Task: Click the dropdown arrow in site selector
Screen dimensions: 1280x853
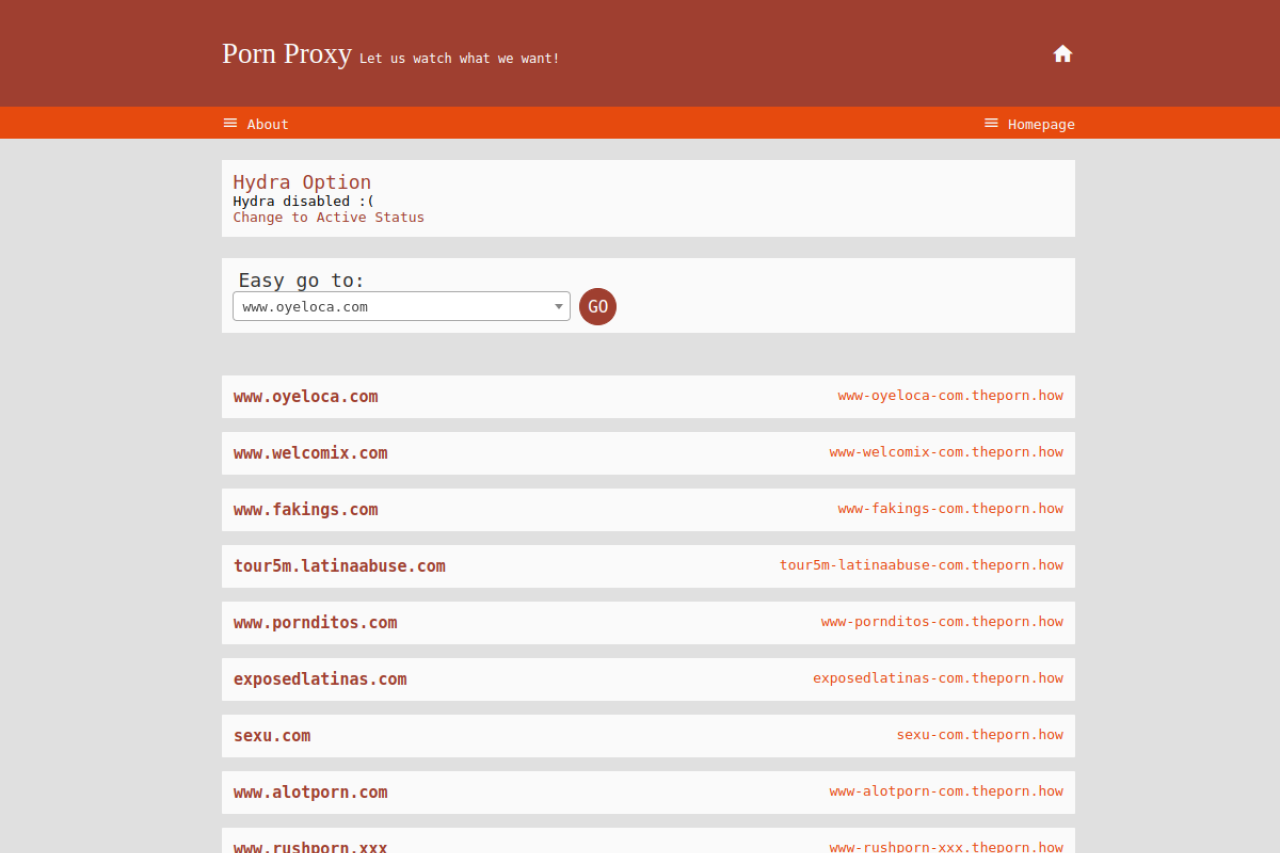Action: (559, 307)
